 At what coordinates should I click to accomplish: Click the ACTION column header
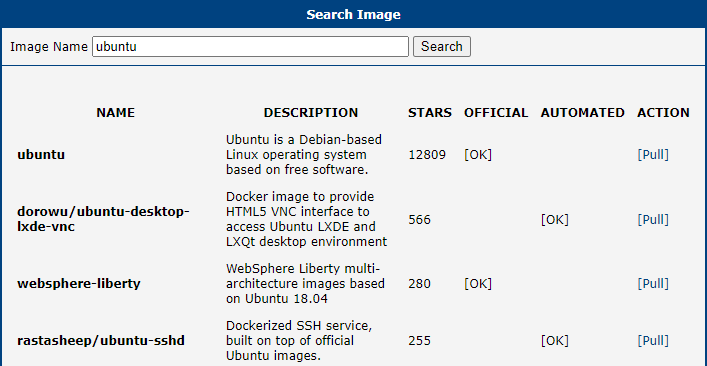663,113
